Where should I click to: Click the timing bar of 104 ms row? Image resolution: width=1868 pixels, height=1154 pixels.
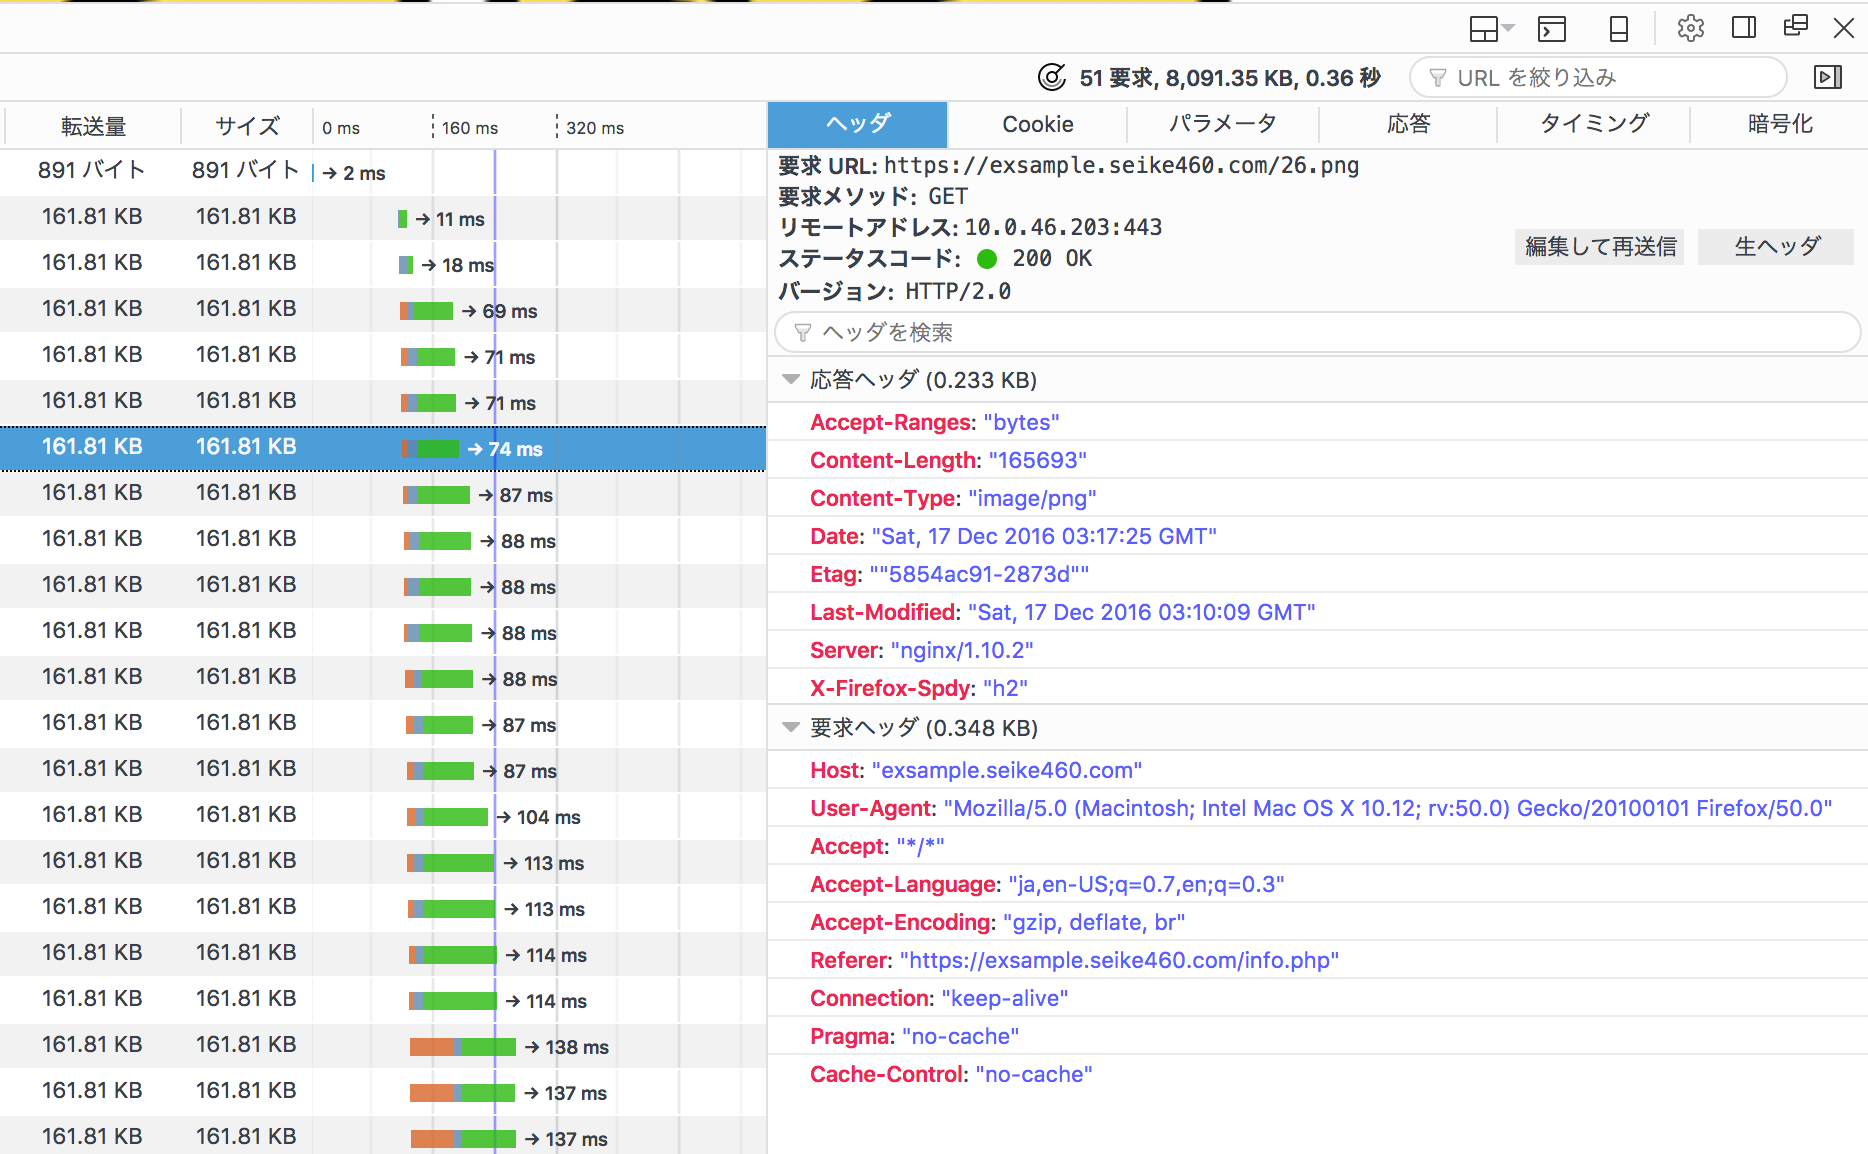[x=447, y=817]
